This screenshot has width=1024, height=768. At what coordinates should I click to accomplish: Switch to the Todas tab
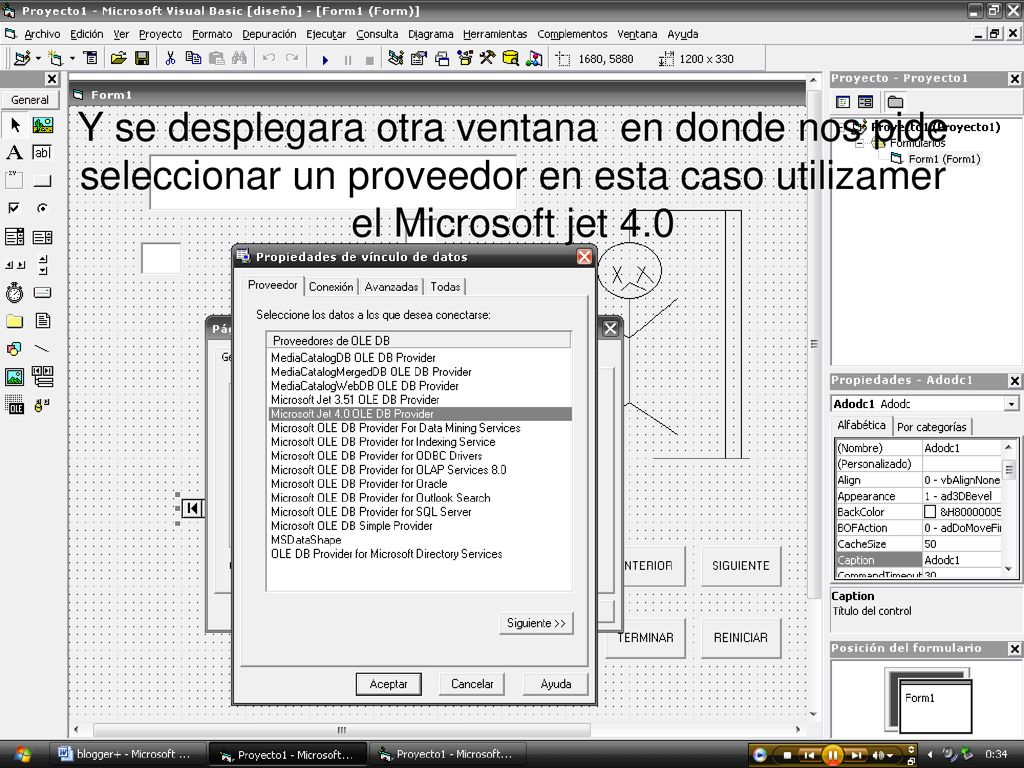(445, 287)
